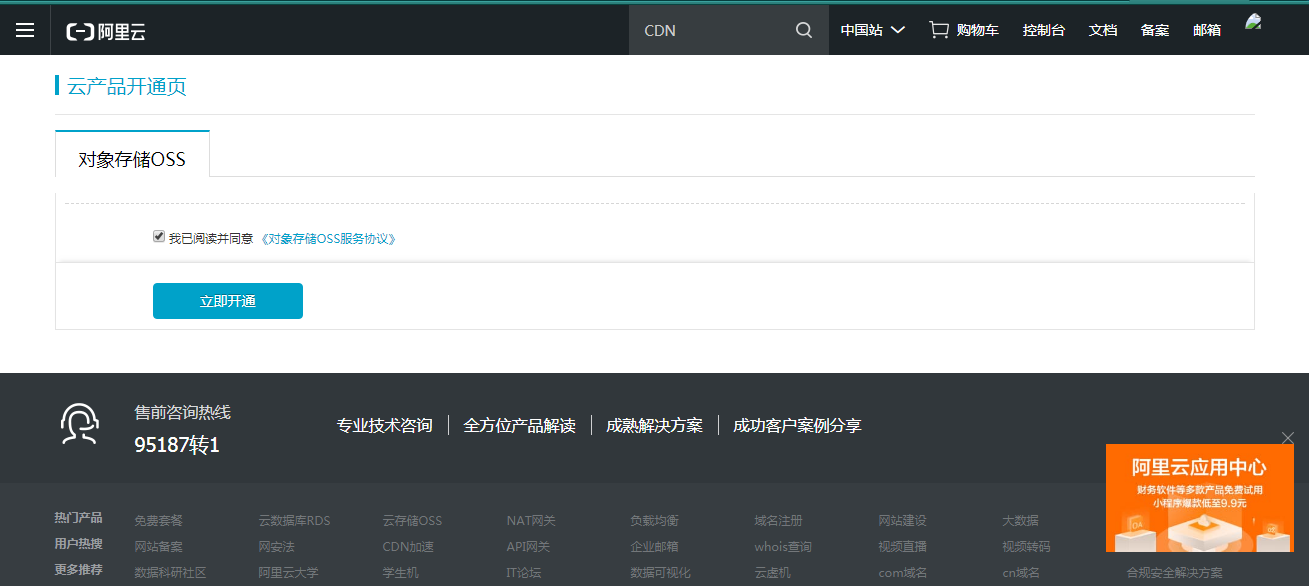1309x586 pixels.
Task: Click the 网安法 footer link
Action: point(277,547)
